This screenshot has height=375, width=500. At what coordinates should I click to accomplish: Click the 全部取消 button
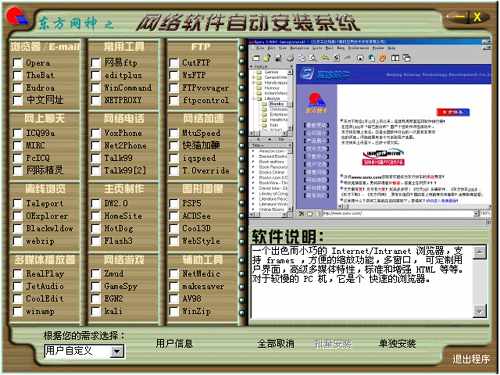276,343
